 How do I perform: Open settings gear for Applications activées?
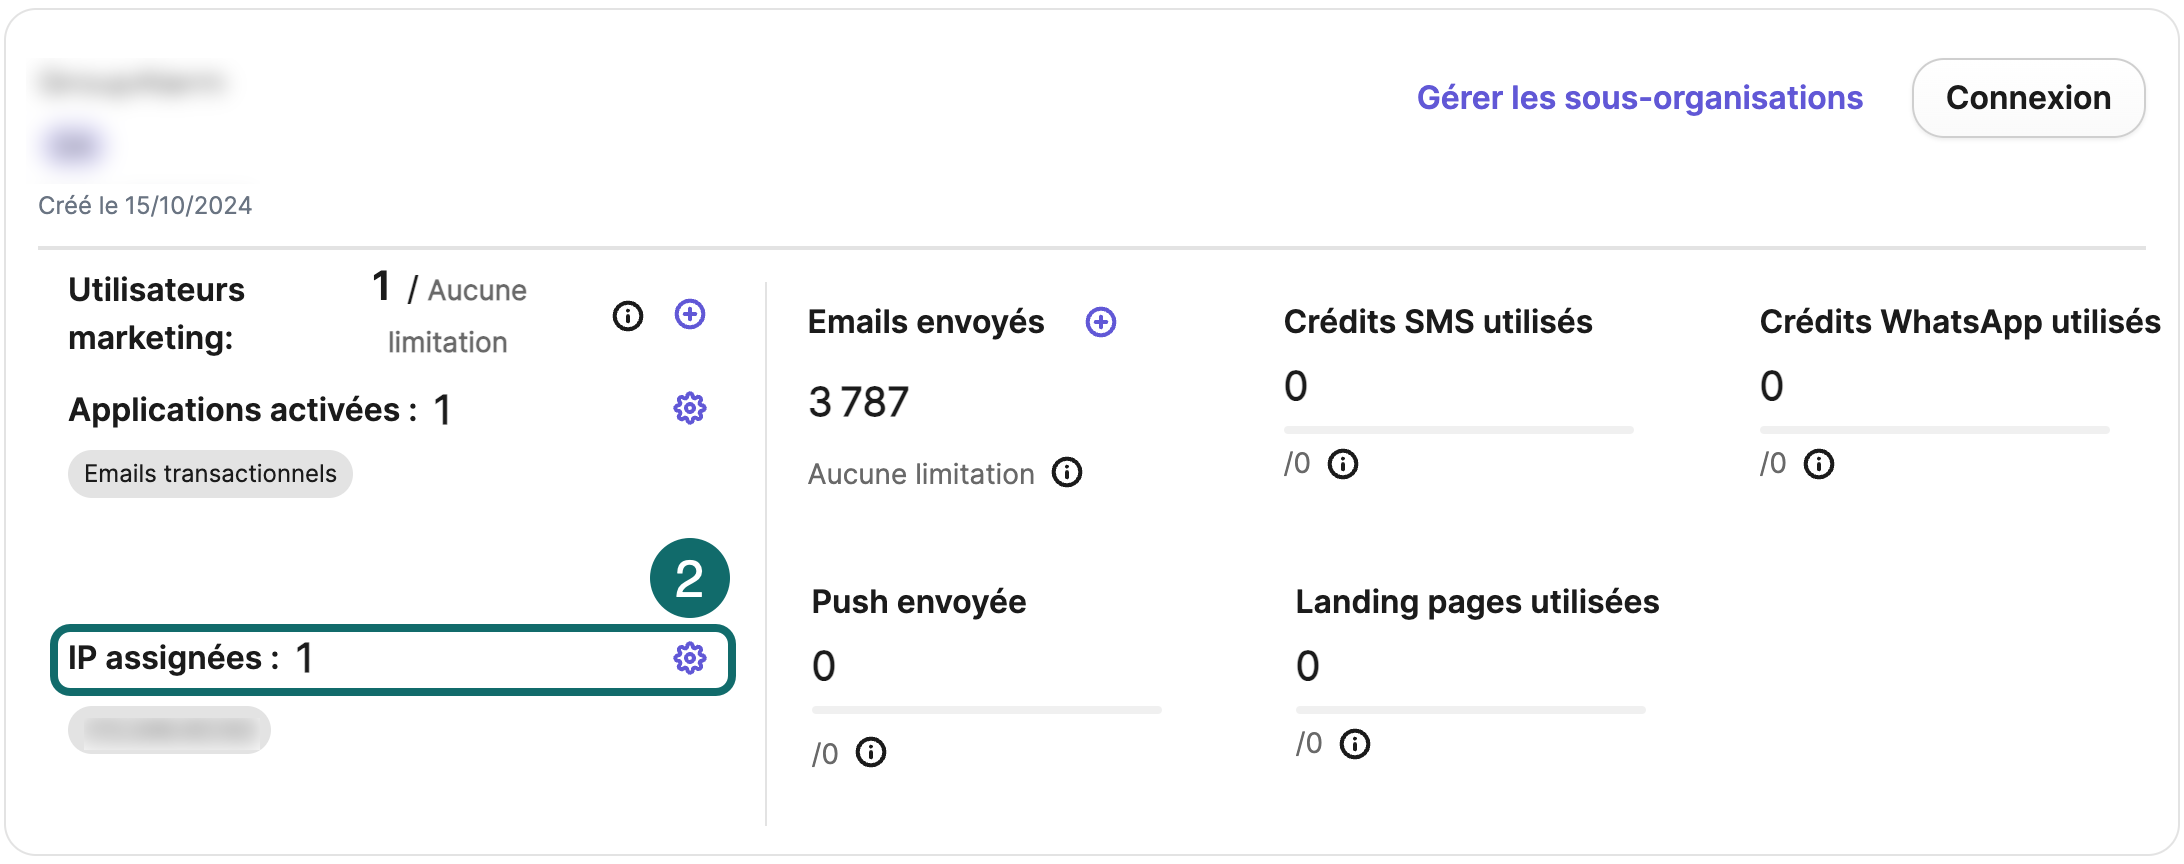[x=690, y=408]
